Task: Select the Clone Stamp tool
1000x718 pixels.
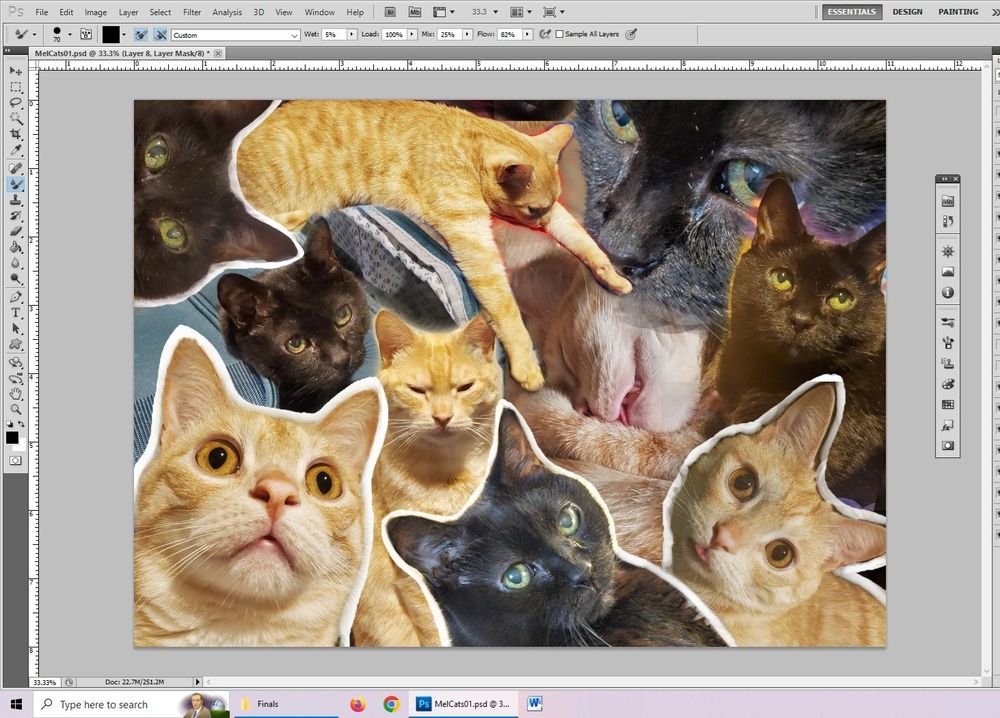Action: [x=15, y=200]
